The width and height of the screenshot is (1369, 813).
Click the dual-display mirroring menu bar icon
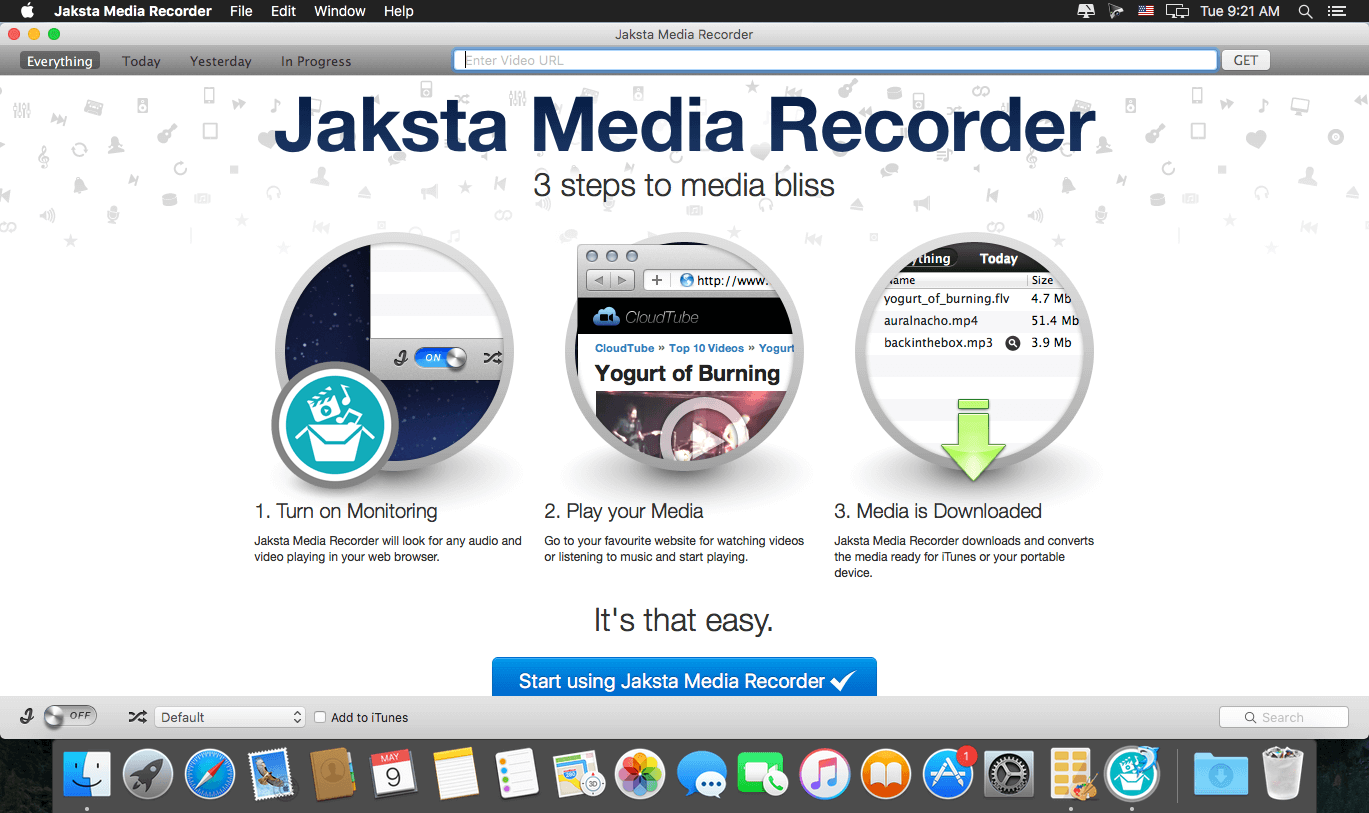1177,11
